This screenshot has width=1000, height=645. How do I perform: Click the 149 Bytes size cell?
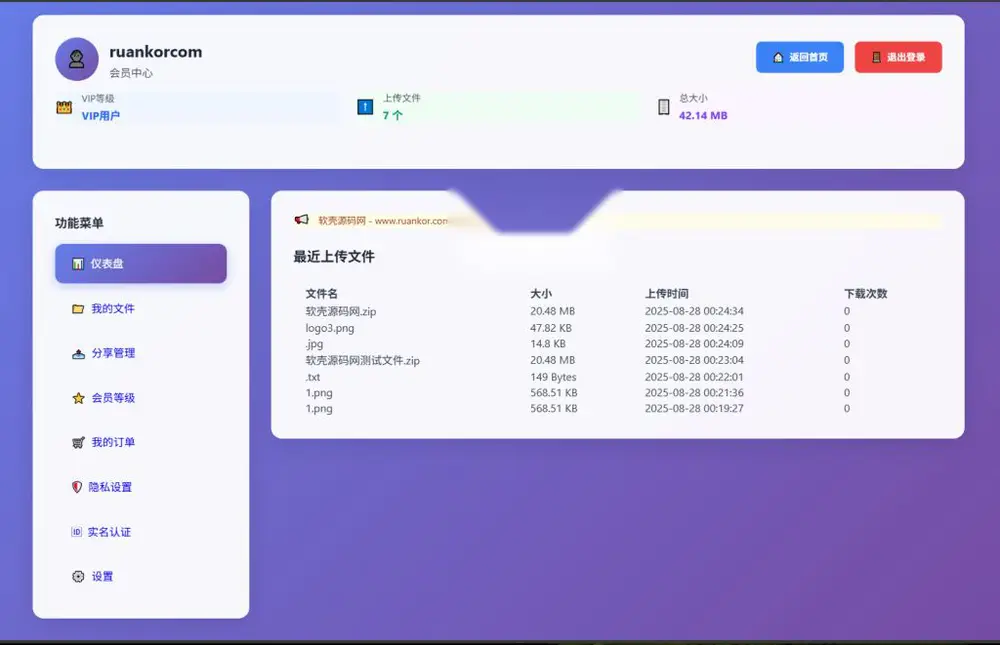553,377
